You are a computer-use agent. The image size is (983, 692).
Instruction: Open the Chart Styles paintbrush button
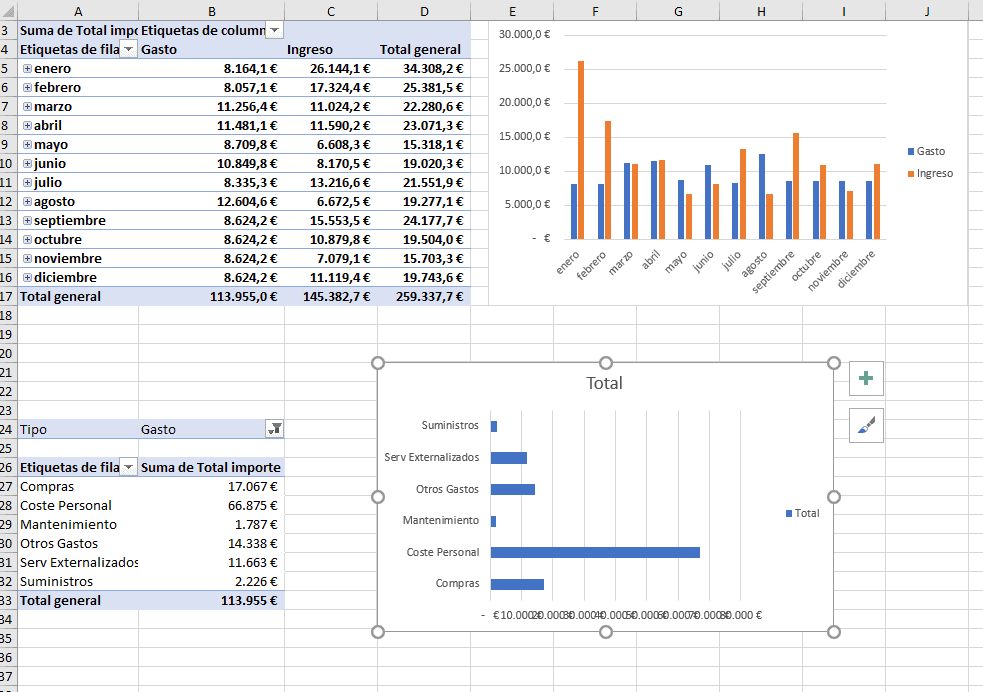point(866,426)
